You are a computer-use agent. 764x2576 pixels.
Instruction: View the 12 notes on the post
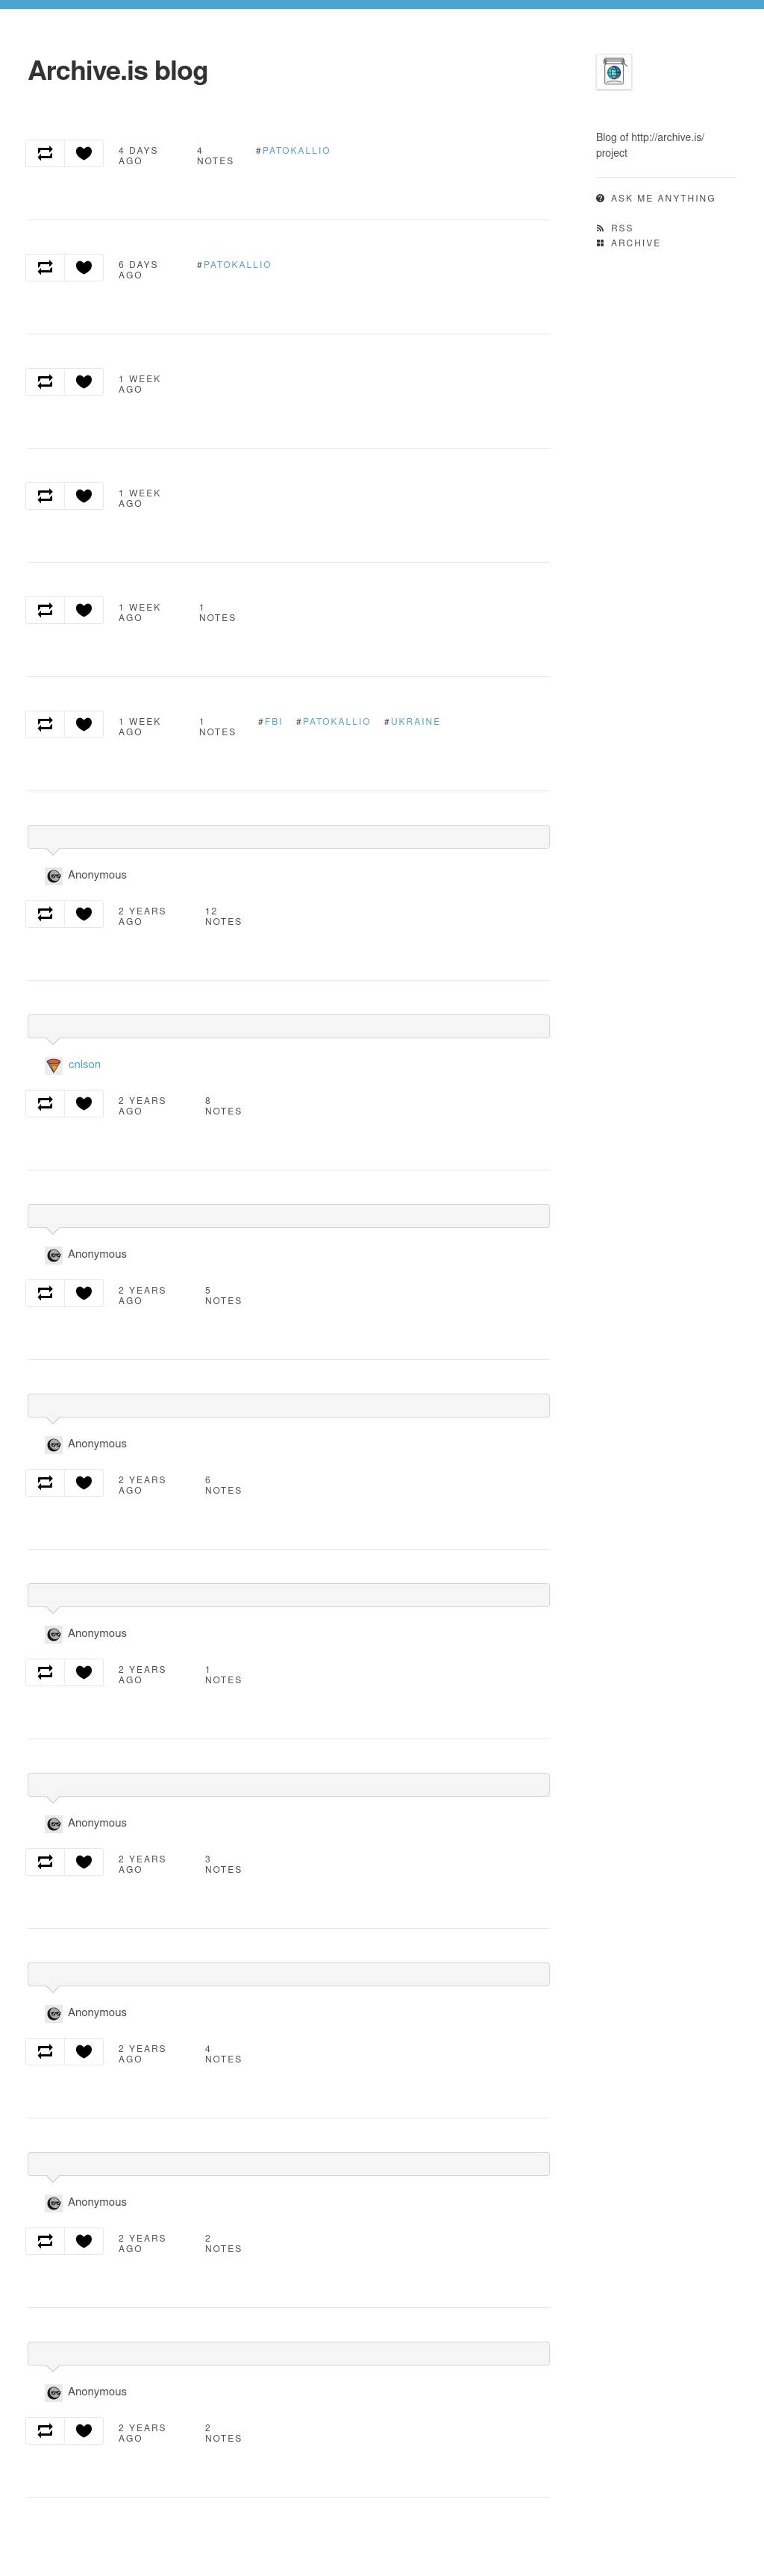click(x=222, y=916)
